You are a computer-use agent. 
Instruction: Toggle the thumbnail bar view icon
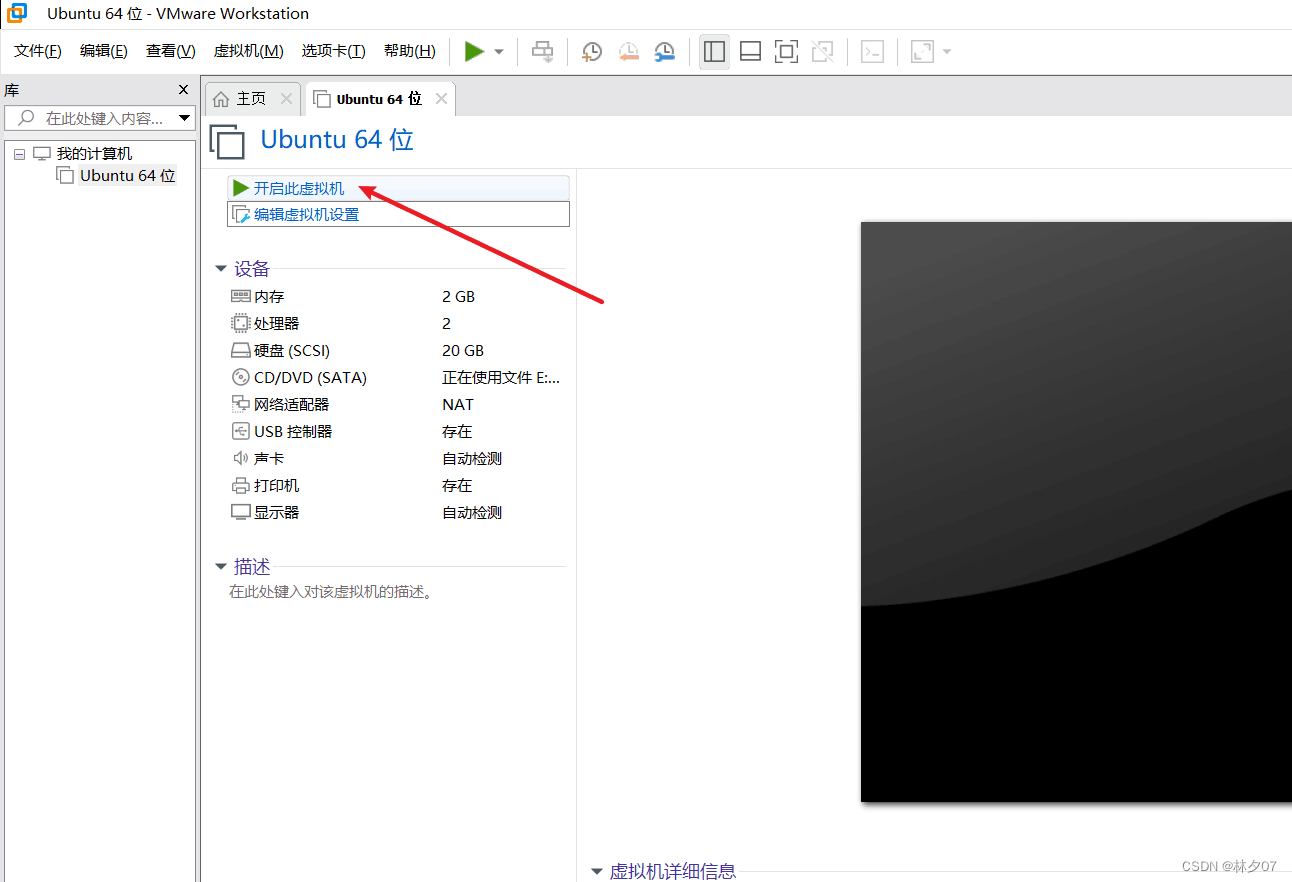click(x=751, y=51)
